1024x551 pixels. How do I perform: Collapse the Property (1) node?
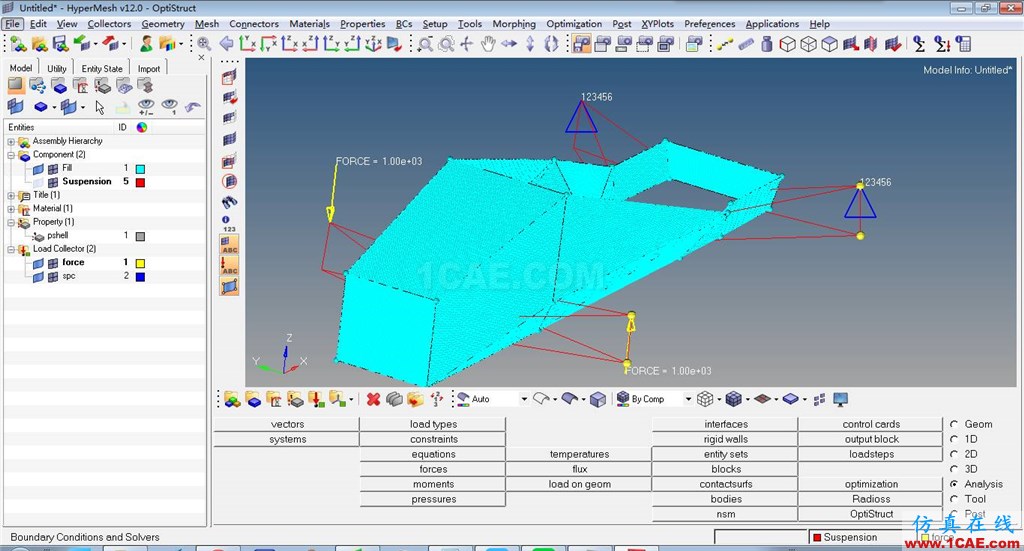[11, 222]
